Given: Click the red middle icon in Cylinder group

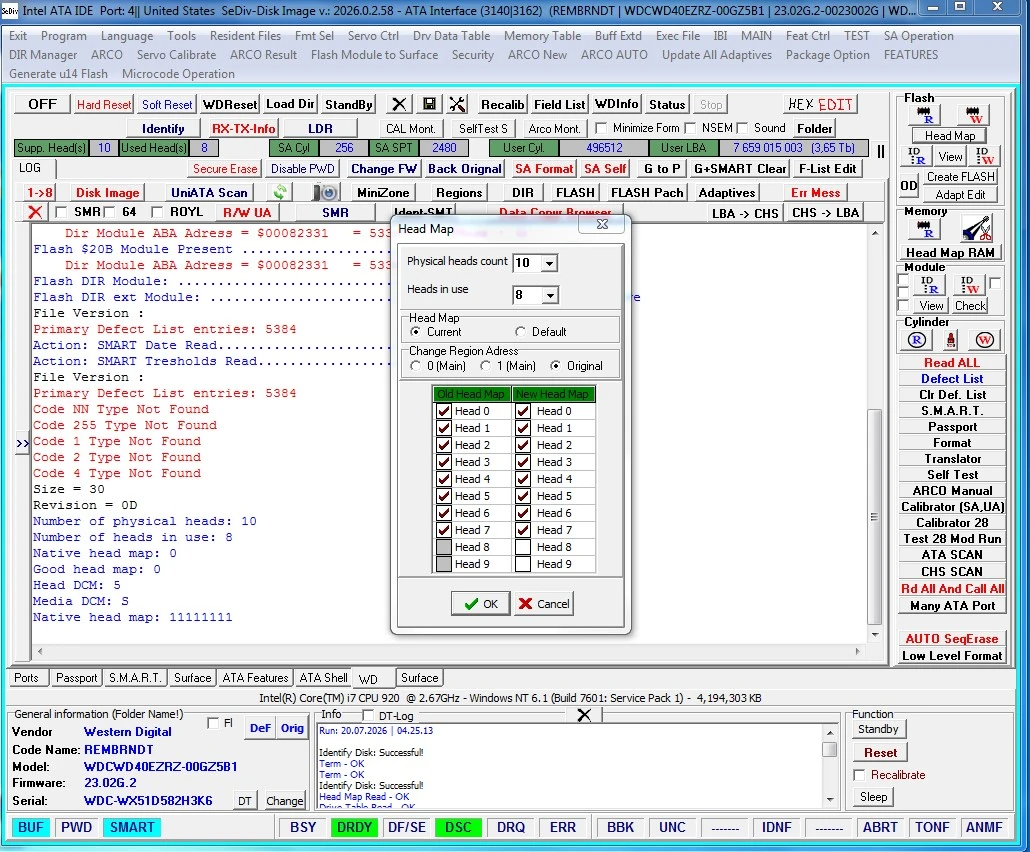Looking at the screenshot, I should coord(951,340).
